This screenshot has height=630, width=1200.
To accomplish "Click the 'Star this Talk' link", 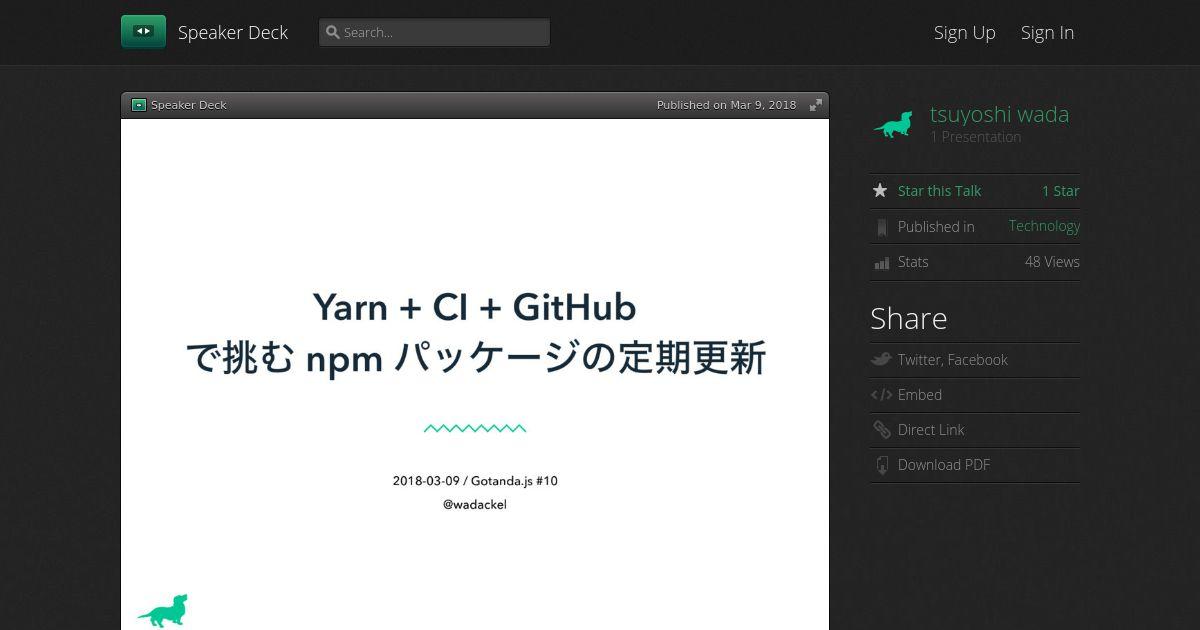I will tap(939, 191).
